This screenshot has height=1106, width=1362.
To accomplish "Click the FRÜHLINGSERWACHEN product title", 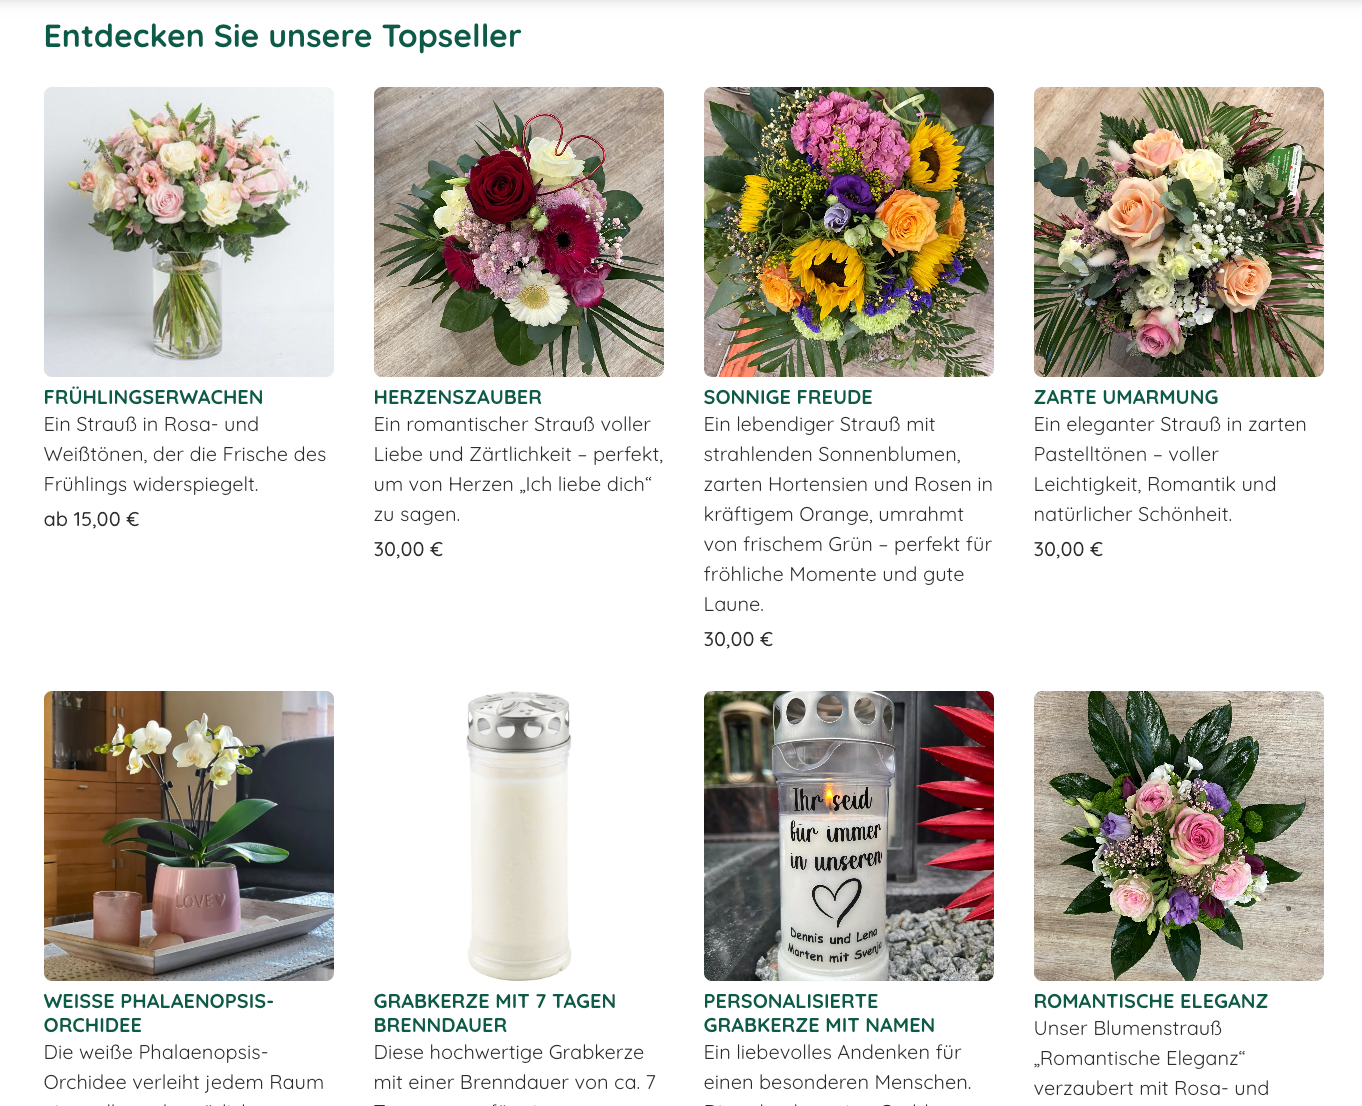I will 153,397.
